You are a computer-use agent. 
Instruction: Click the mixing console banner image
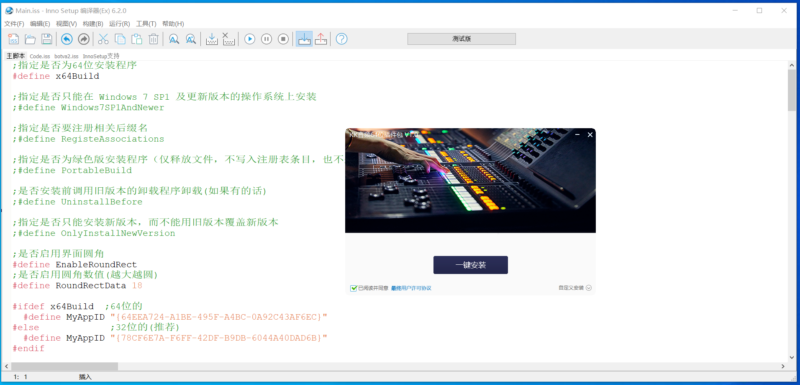(x=470, y=181)
